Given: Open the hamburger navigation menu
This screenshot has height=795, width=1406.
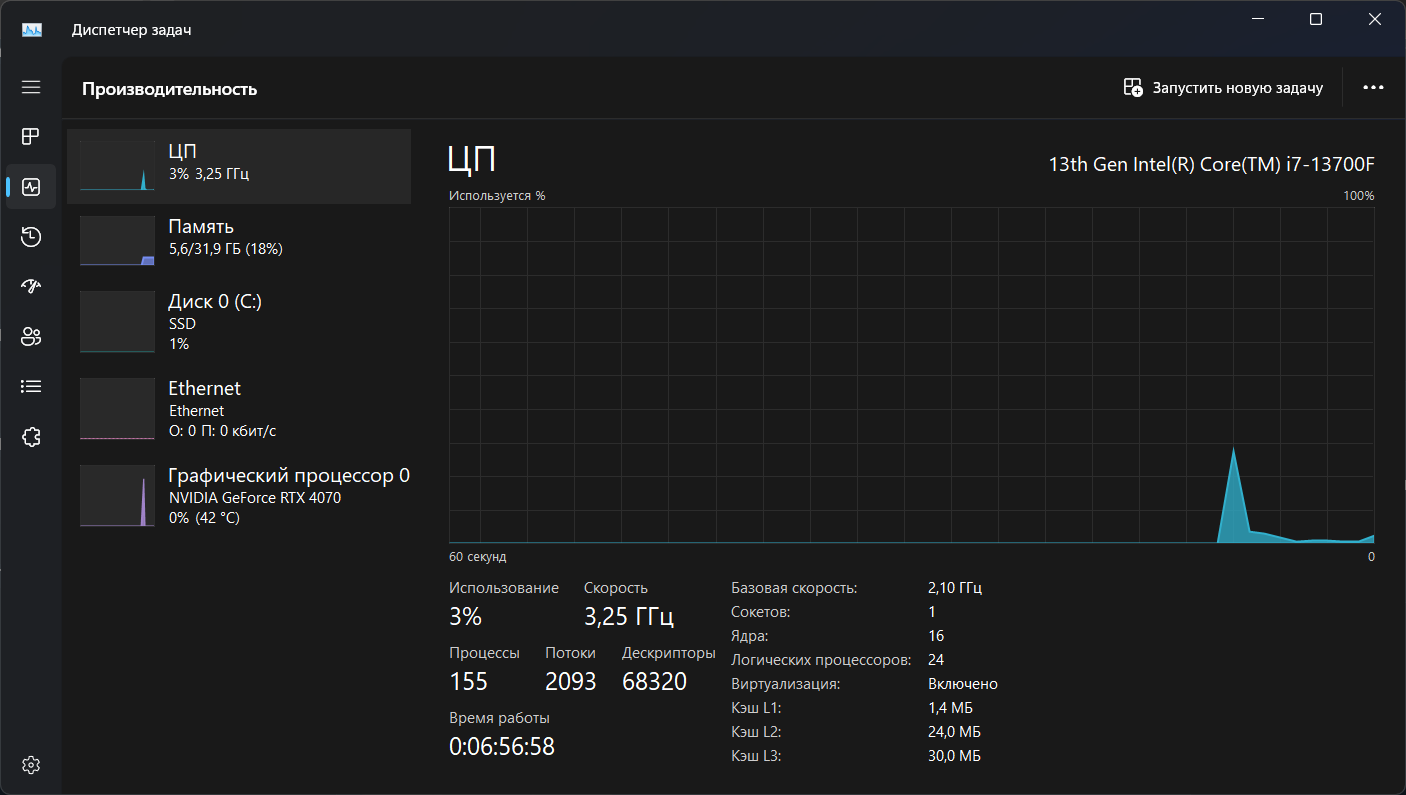Looking at the screenshot, I should point(31,87).
